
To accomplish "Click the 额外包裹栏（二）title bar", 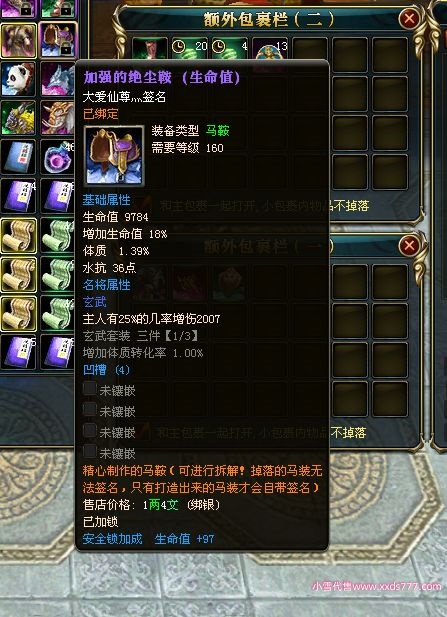I will point(269,19).
